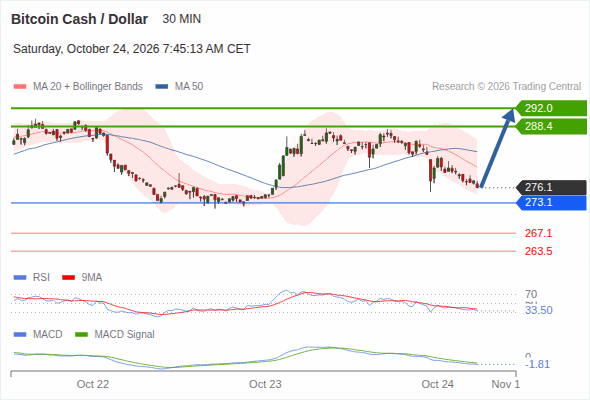Click the 267.1 red support value
Viewport: 590px width, 400px height.
[x=538, y=233]
